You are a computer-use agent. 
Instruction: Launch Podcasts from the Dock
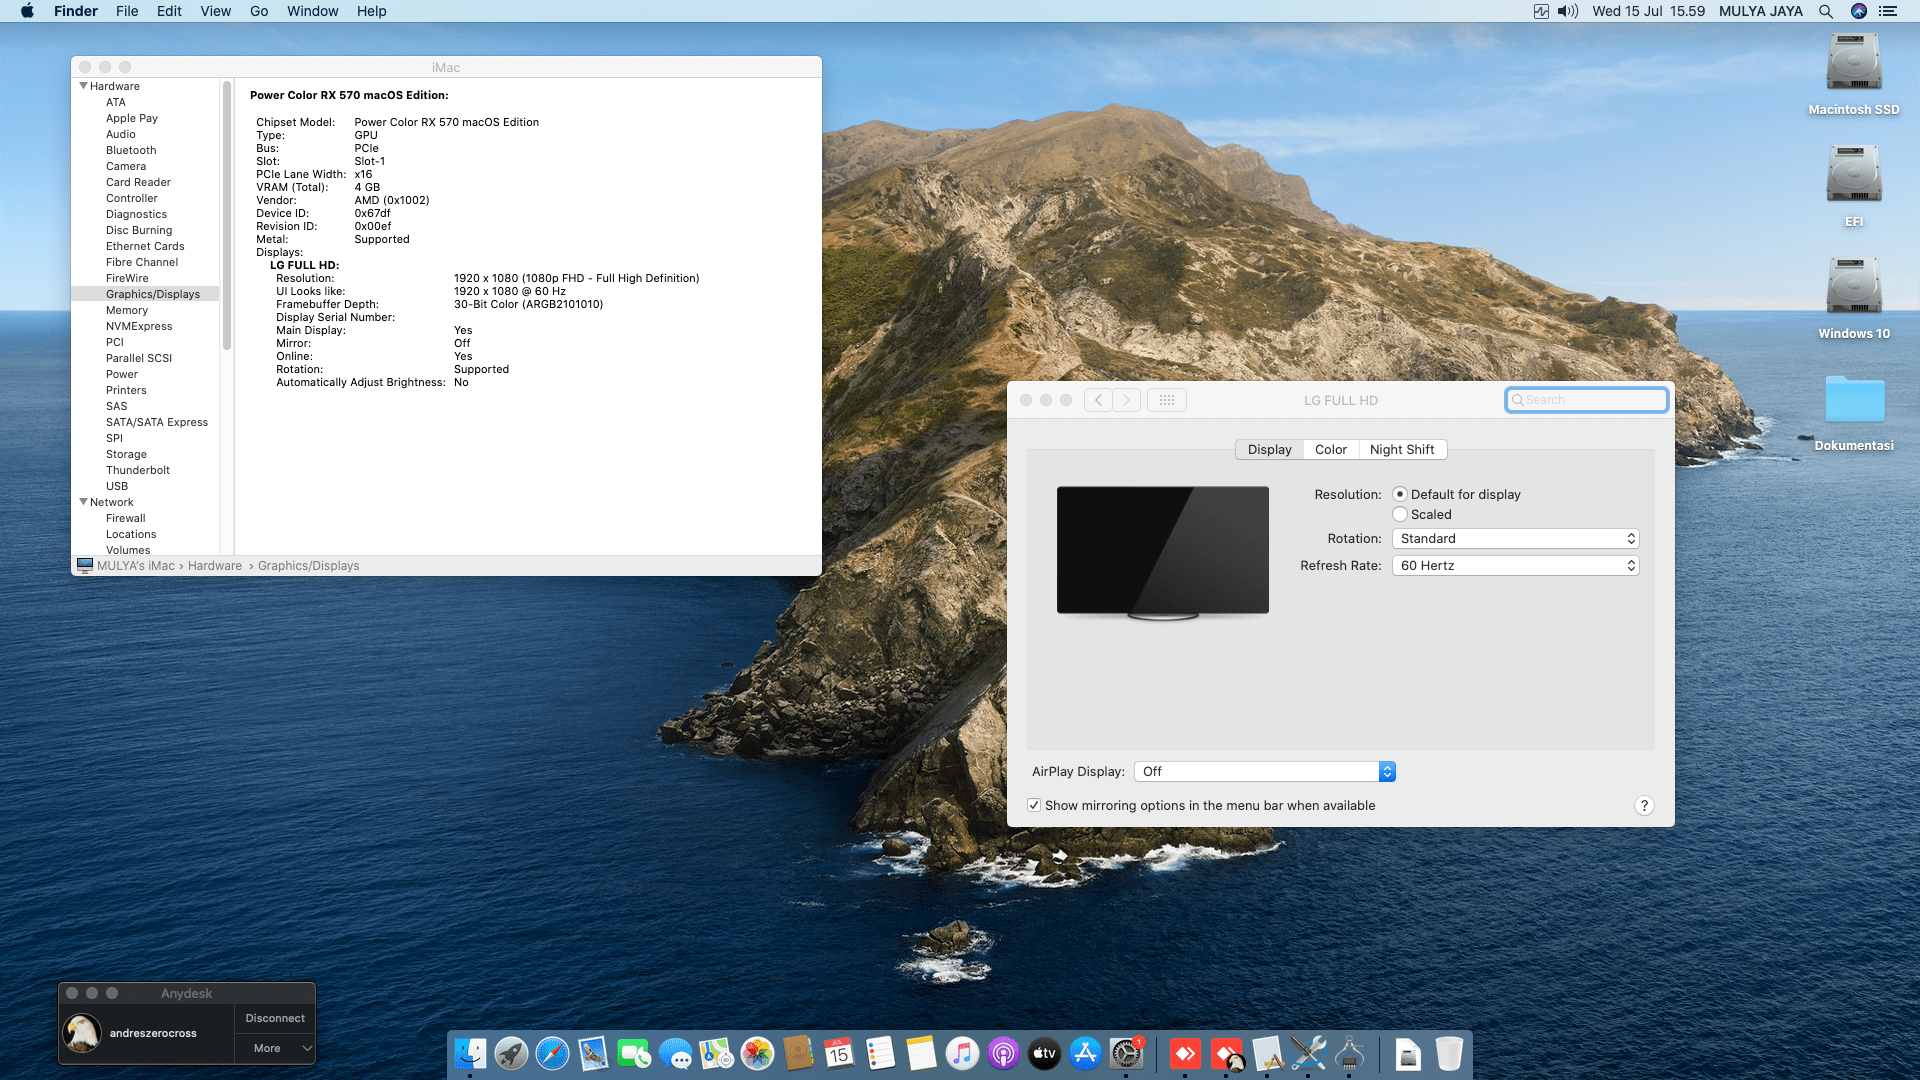click(x=1003, y=1053)
